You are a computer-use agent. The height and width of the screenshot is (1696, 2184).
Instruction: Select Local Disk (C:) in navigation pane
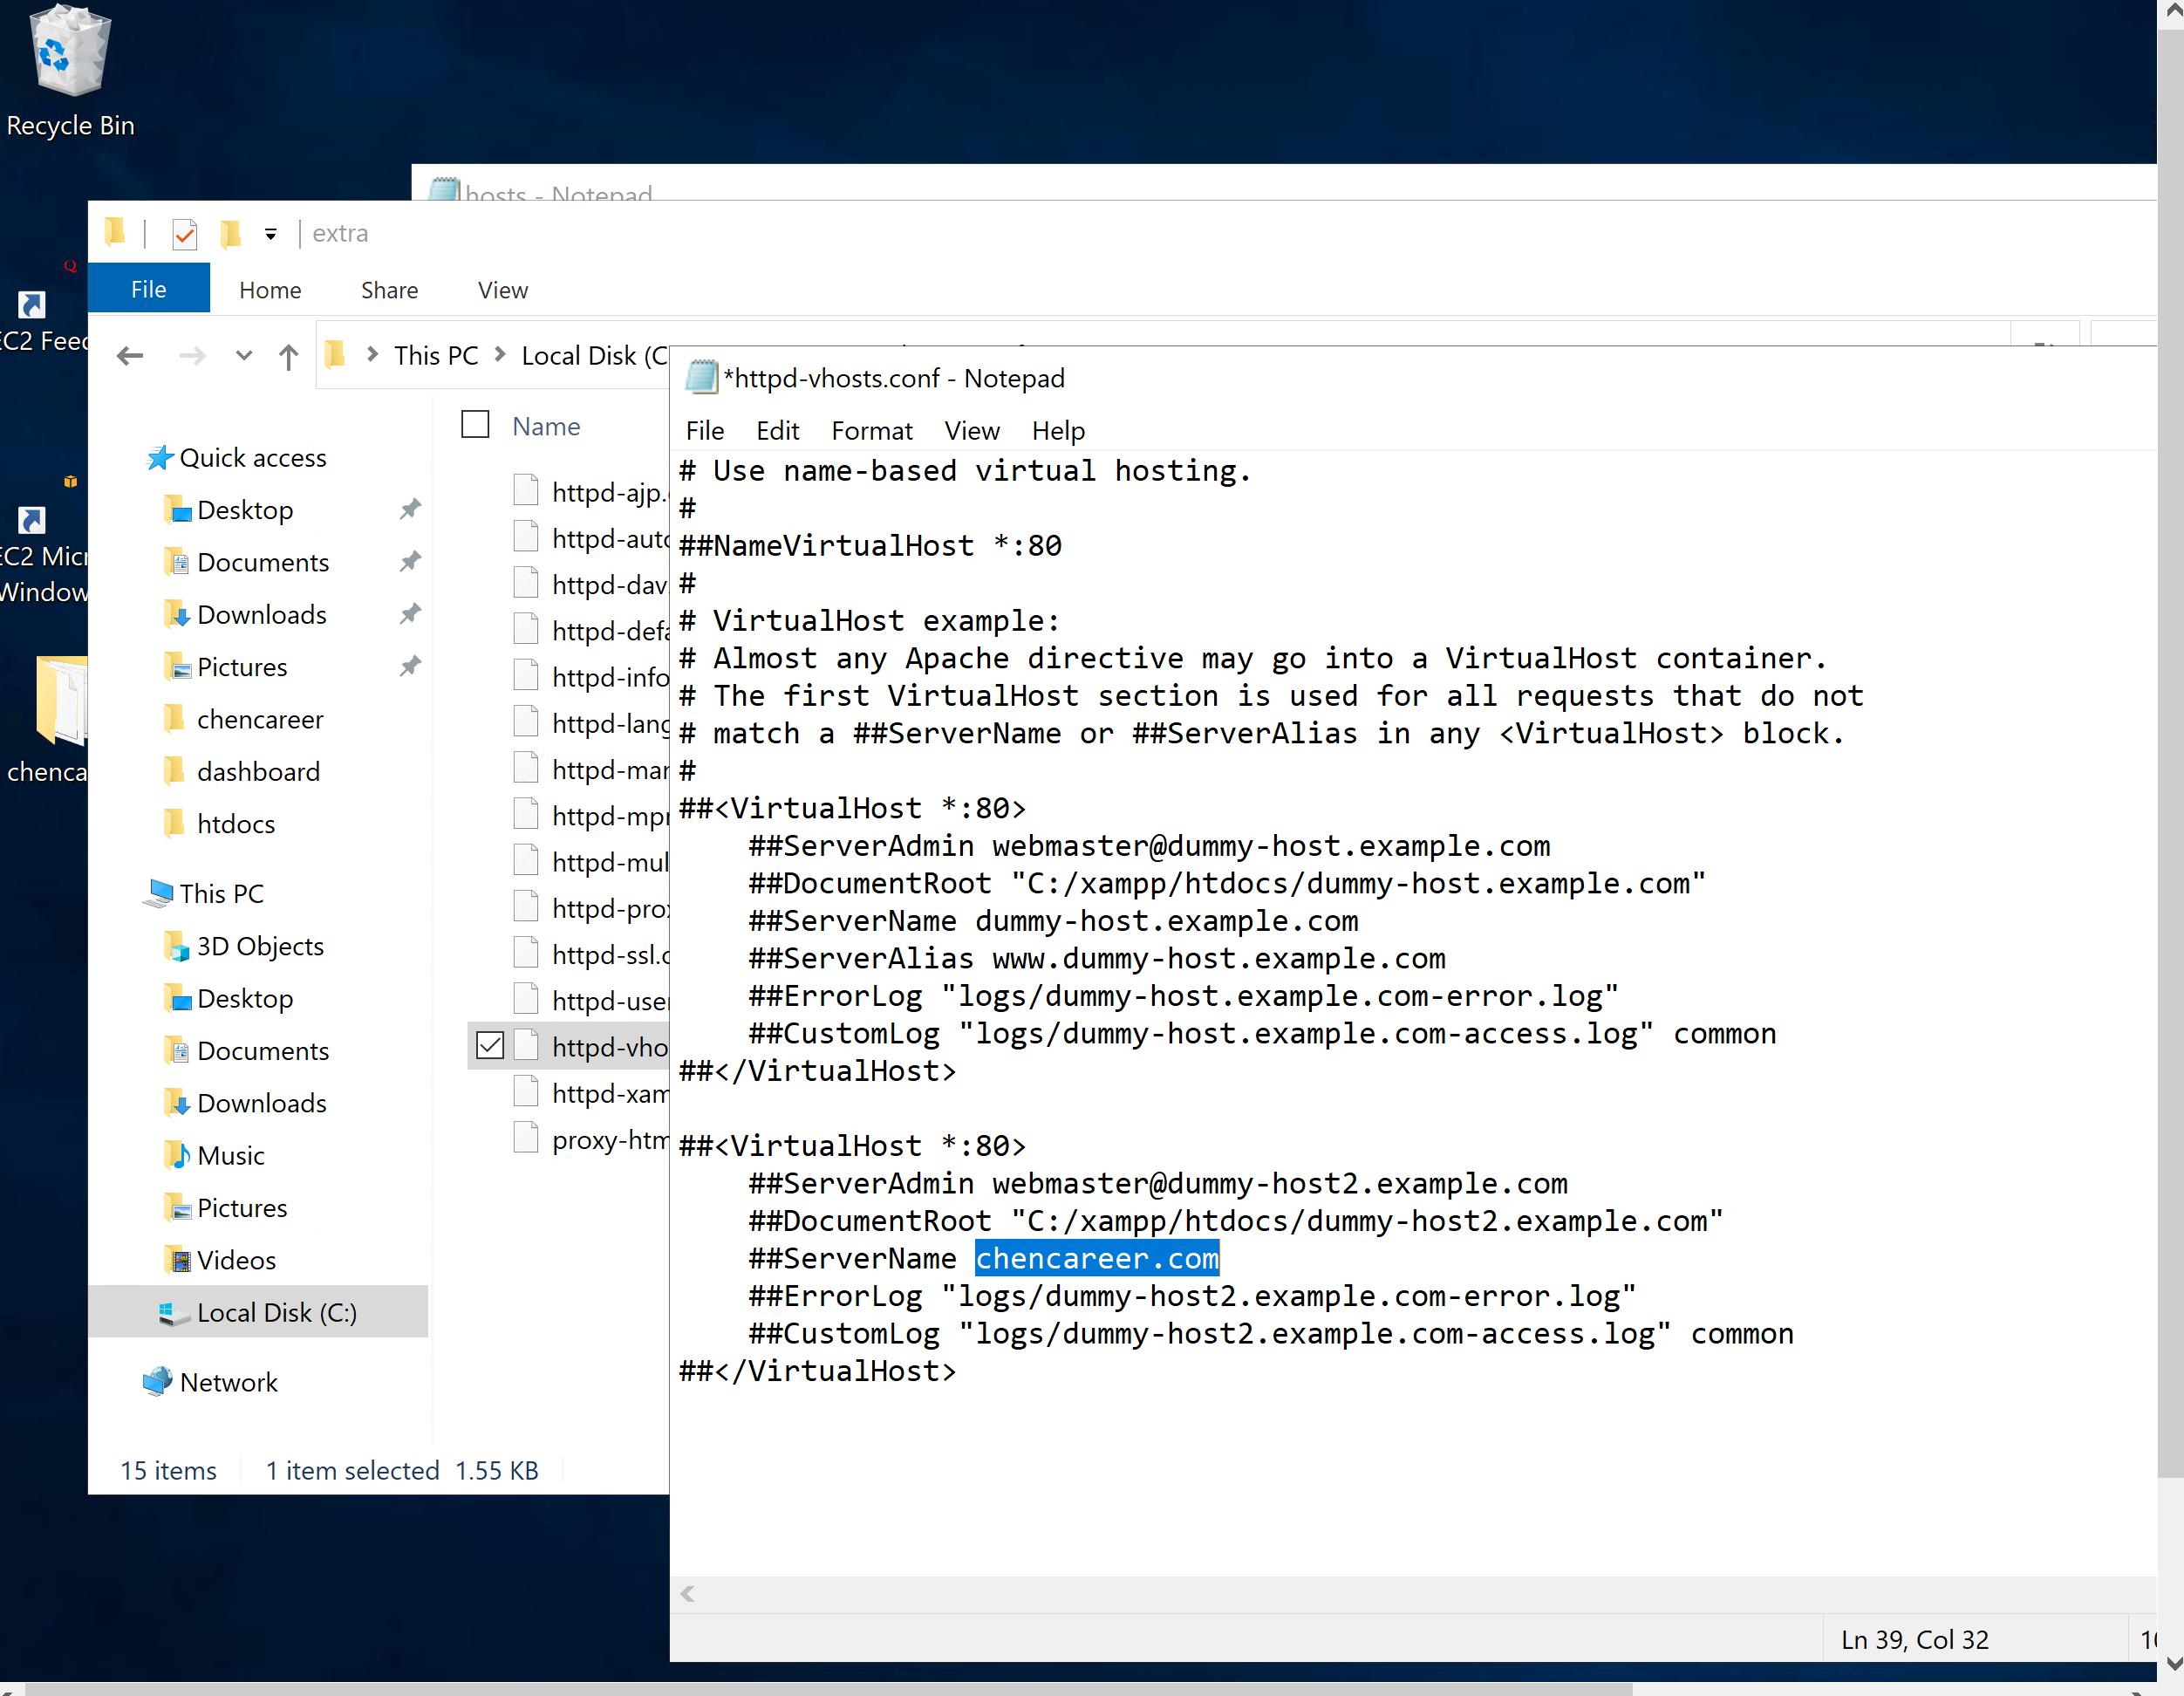(x=258, y=1312)
